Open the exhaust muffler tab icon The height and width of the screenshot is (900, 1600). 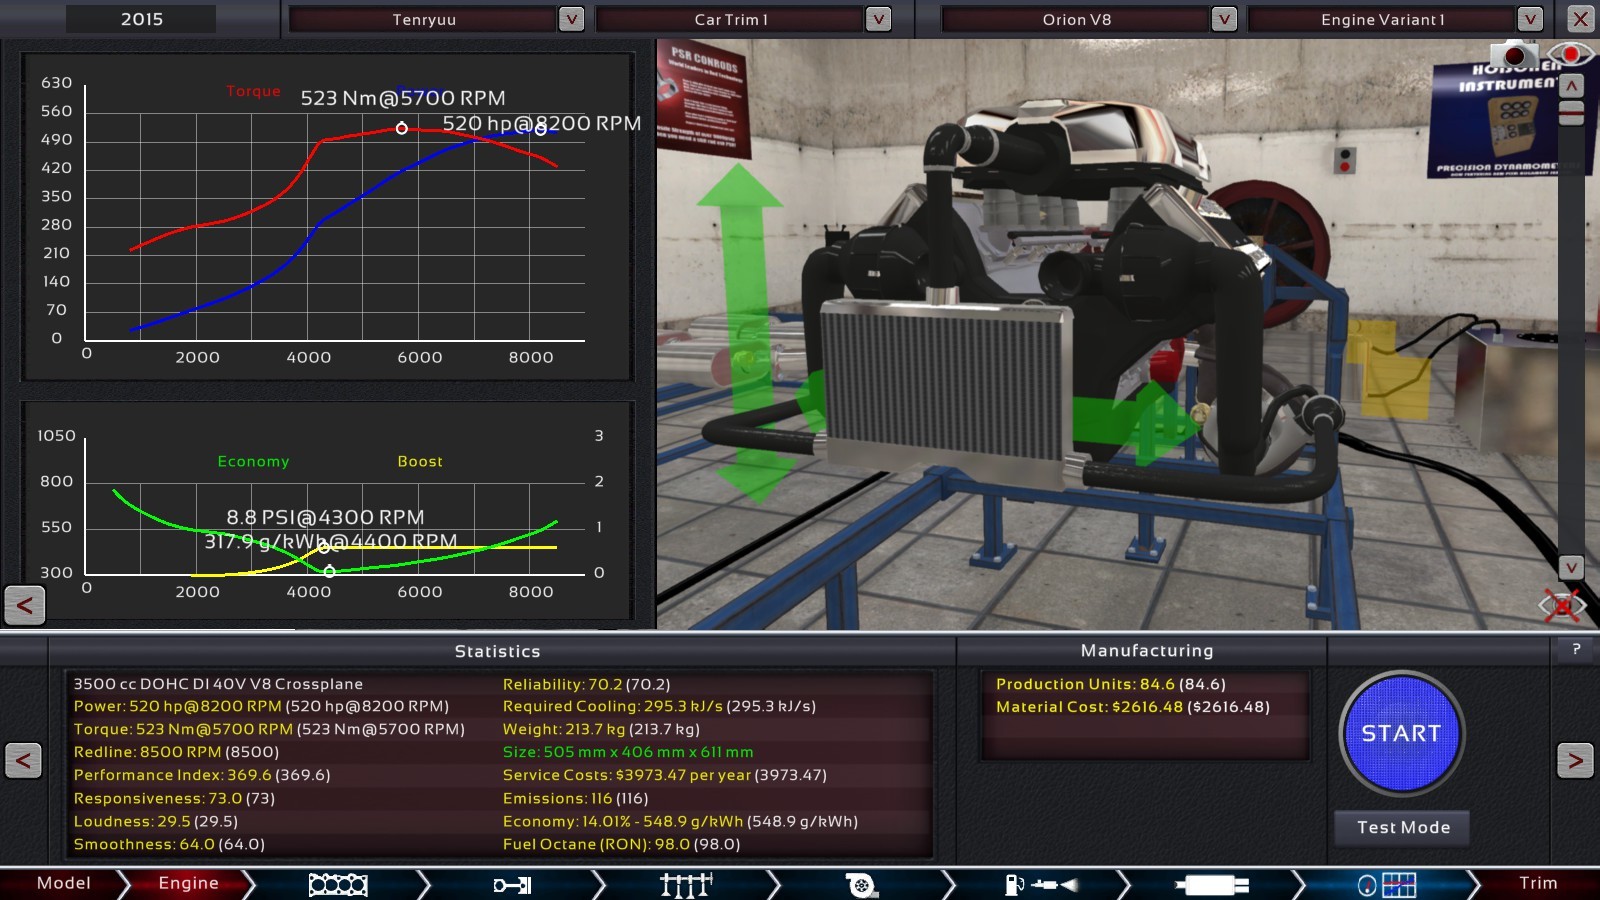click(1212, 884)
